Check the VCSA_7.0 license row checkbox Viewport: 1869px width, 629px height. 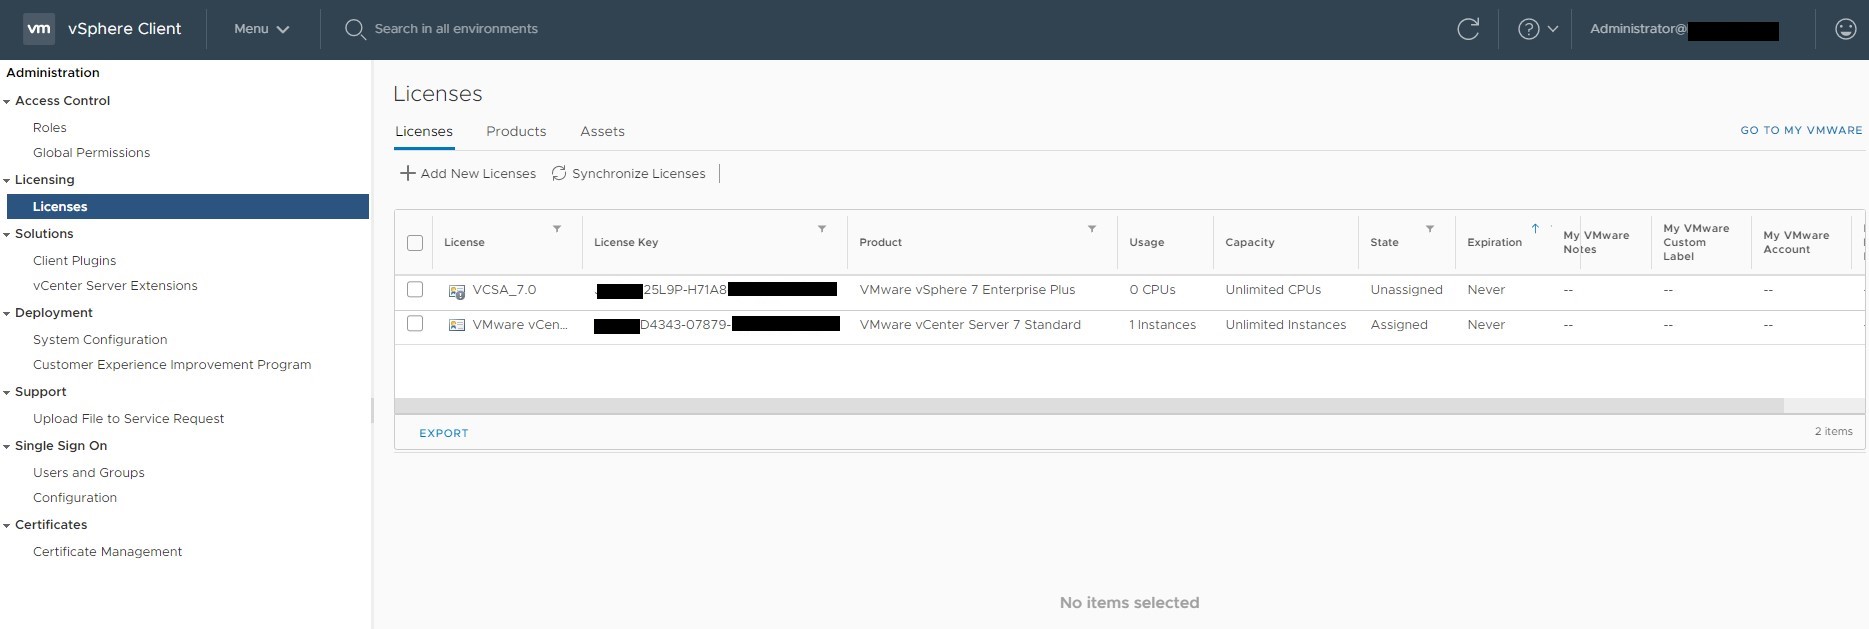[x=415, y=289]
